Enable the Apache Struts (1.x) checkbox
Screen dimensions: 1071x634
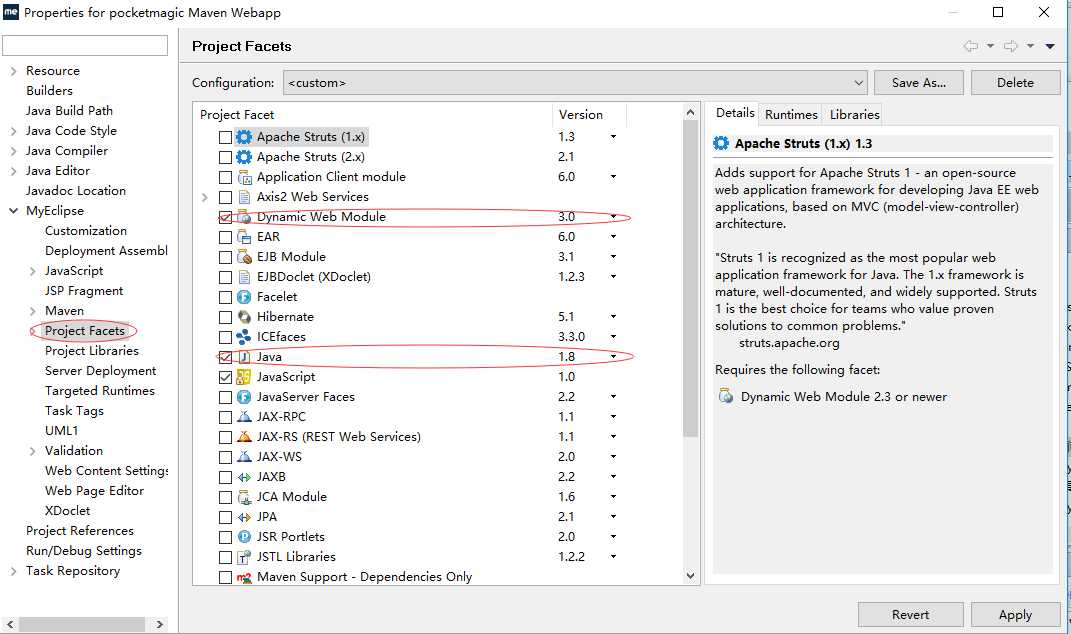pyautogui.click(x=225, y=137)
